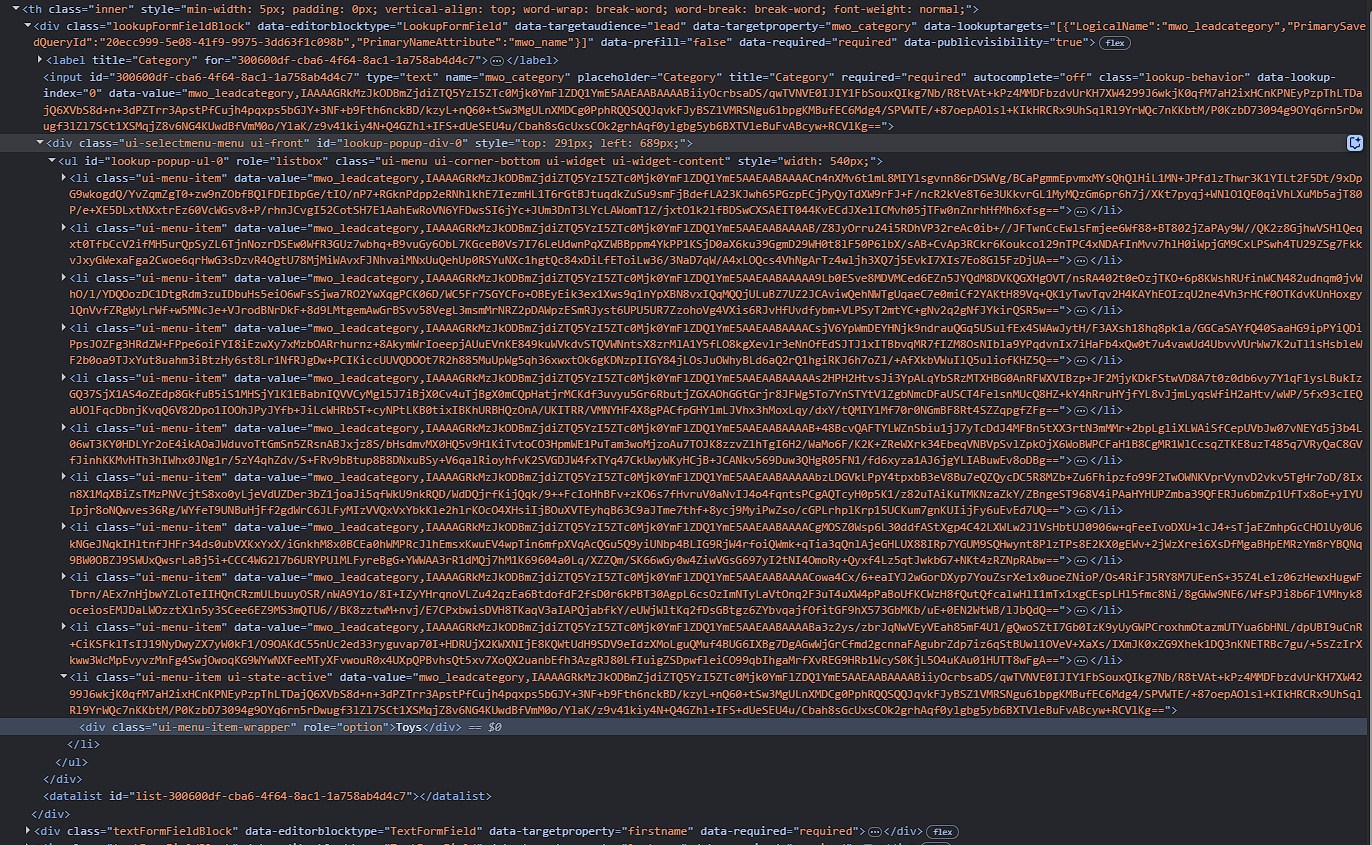Expand the li whose data-value contains As2HPH2HtvsJi3
This screenshot has height=845, width=1372.
pyautogui.click(x=63, y=377)
